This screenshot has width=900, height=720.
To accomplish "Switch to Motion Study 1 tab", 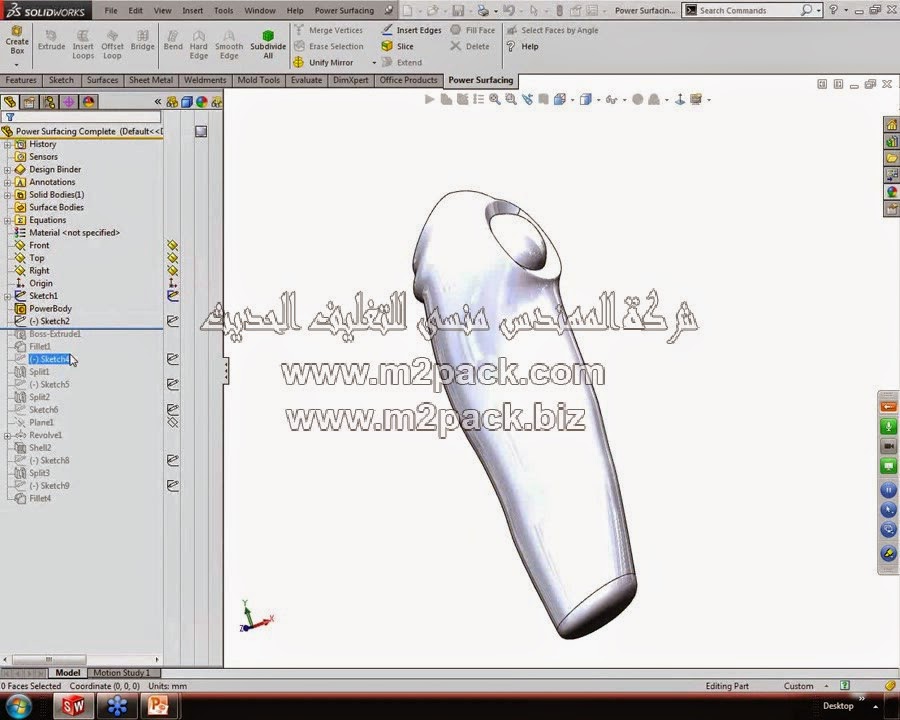I will (122, 672).
